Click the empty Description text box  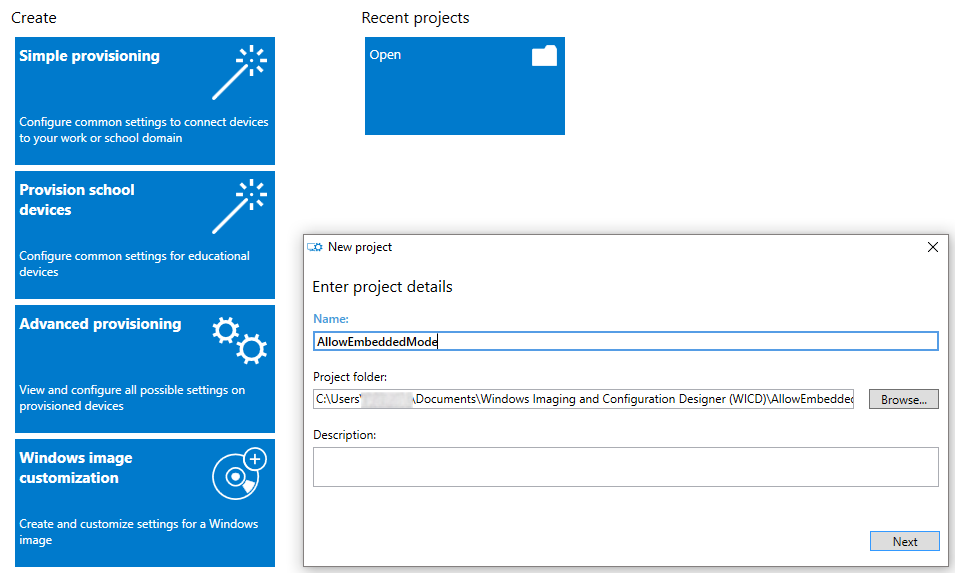pyautogui.click(x=625, y=466)
